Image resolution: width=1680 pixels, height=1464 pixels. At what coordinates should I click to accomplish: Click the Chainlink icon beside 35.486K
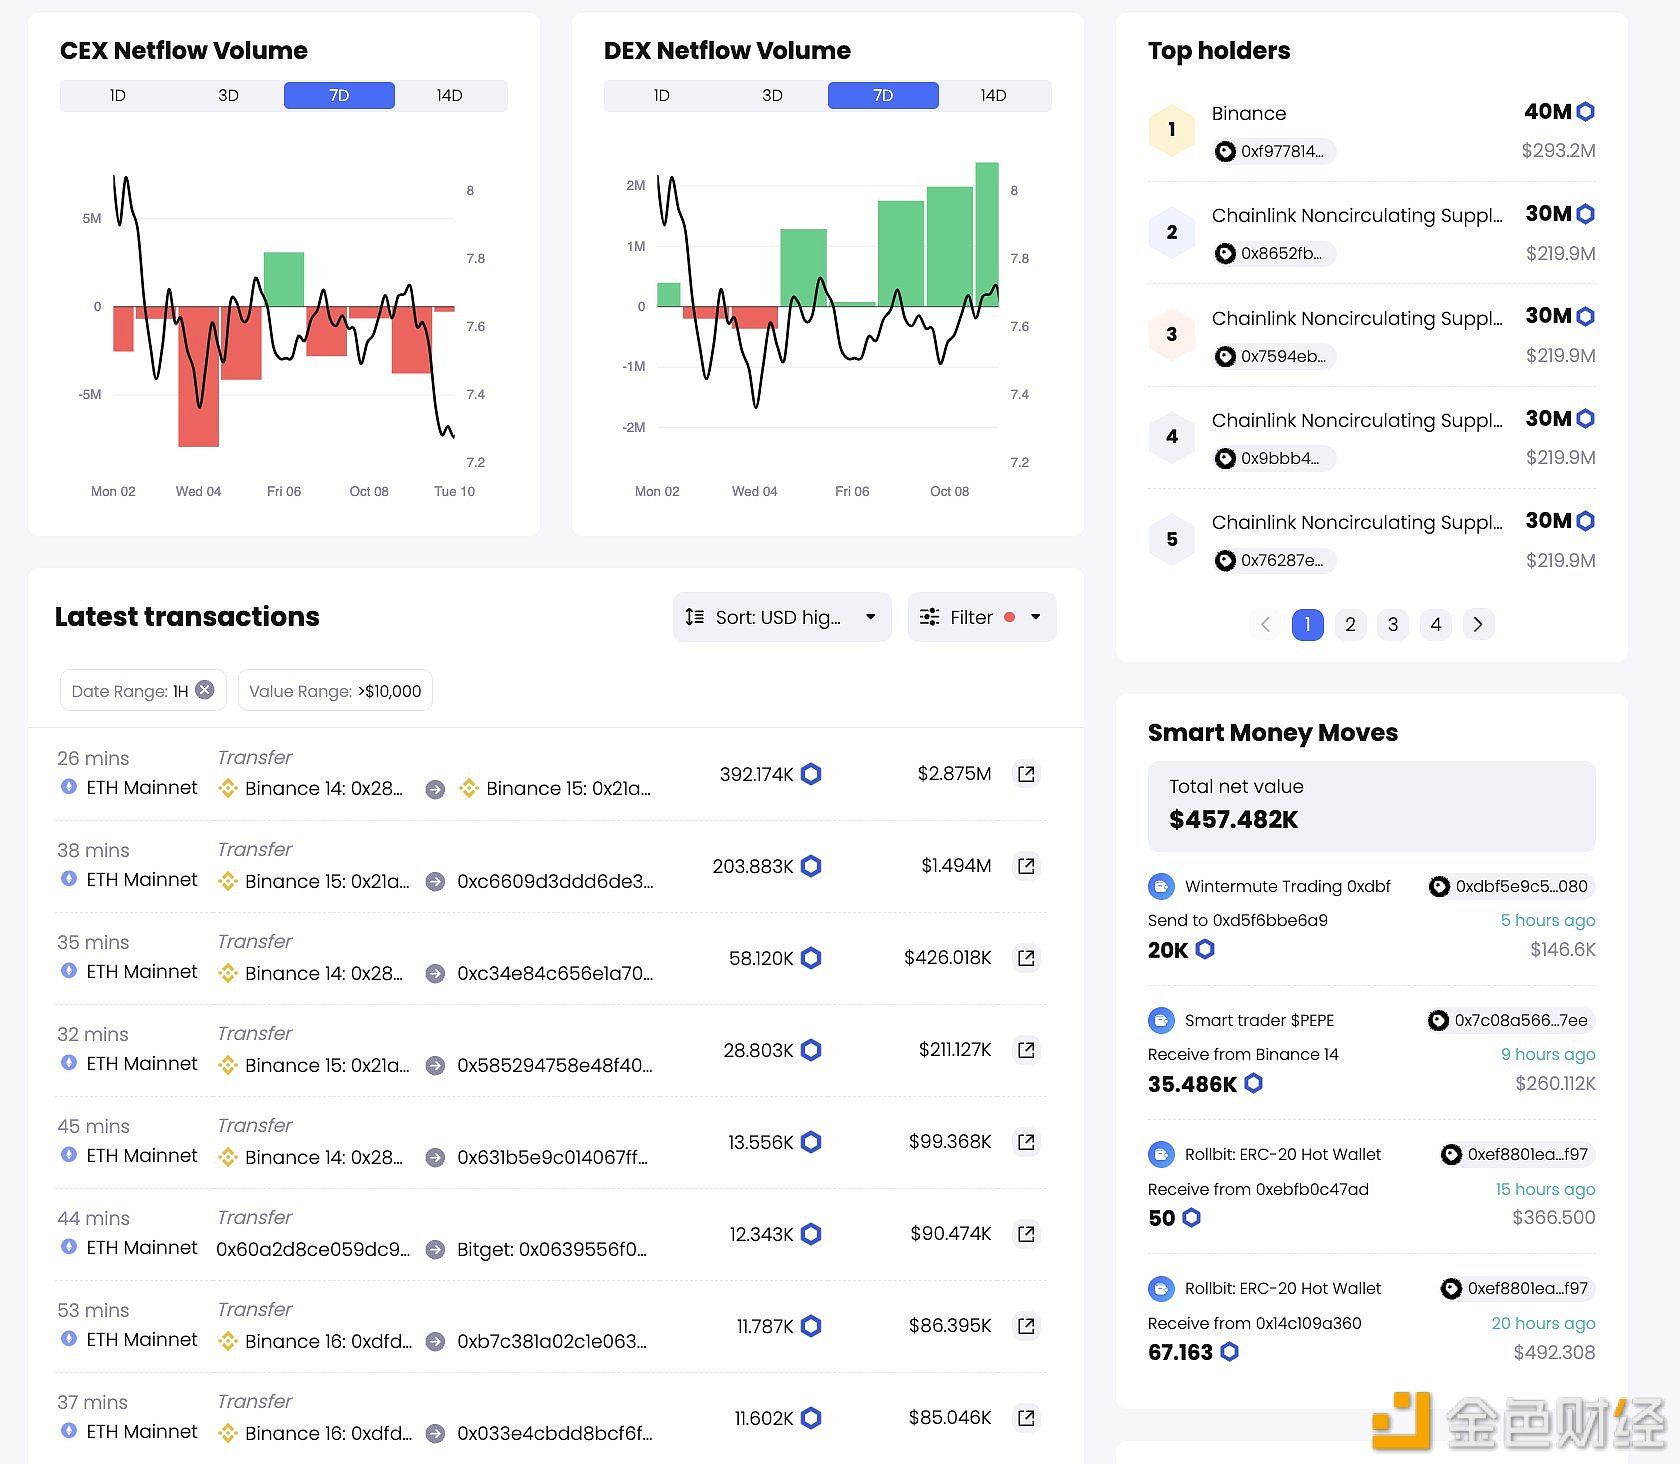tap(1253, 1083)
